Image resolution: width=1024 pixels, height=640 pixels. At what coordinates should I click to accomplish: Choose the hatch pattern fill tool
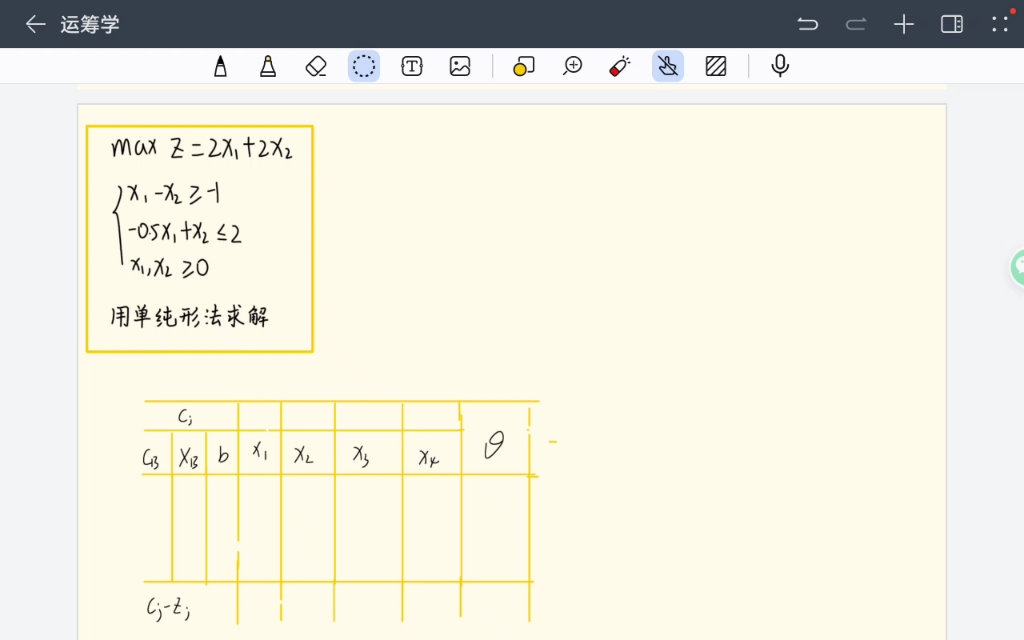(716, 66)
